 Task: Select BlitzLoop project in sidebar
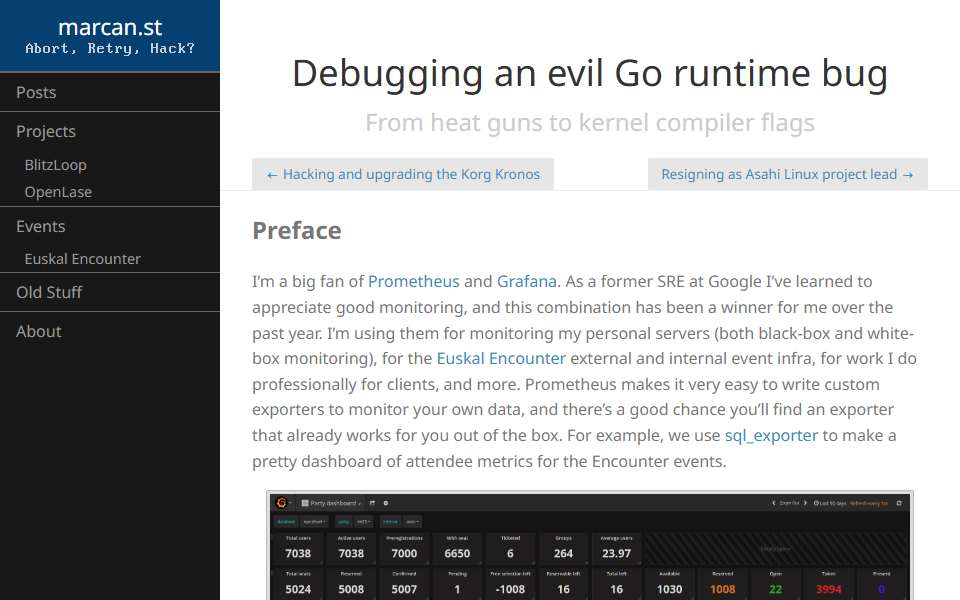click(x=55, y=165)
